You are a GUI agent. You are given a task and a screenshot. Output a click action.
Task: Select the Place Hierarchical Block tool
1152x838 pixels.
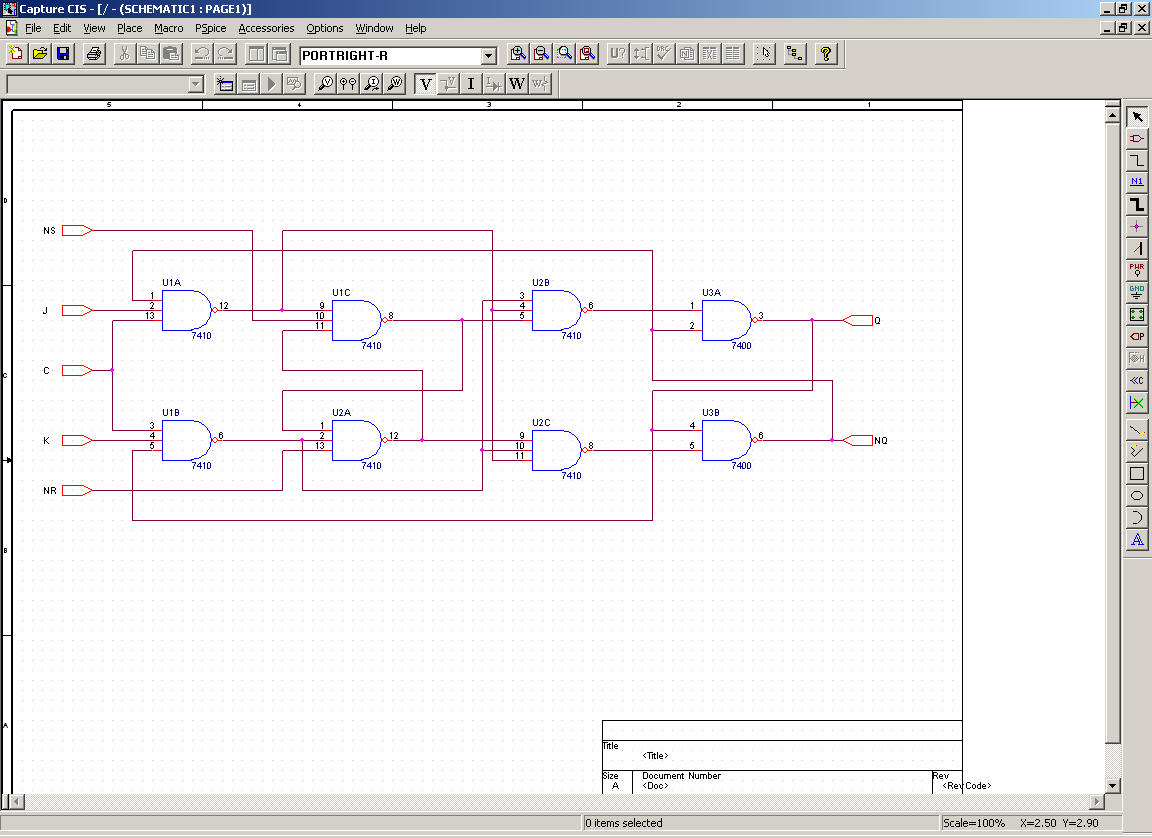coord(1137,314)
